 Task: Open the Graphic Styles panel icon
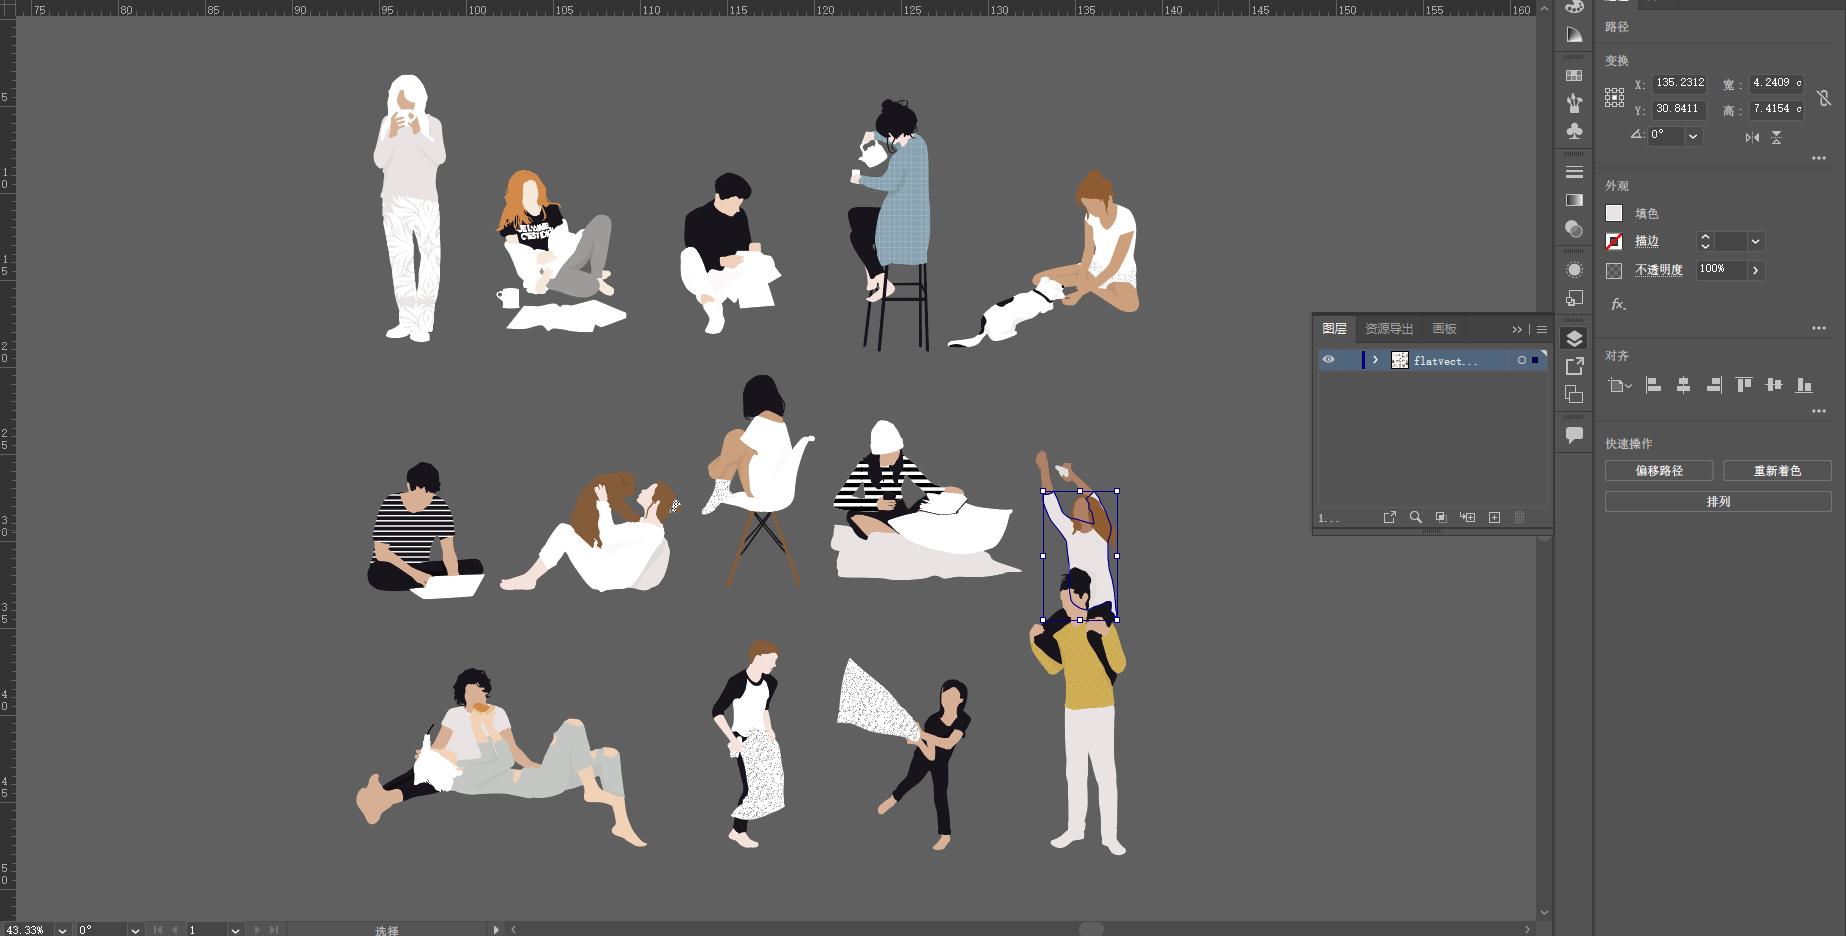(1574, 298)
